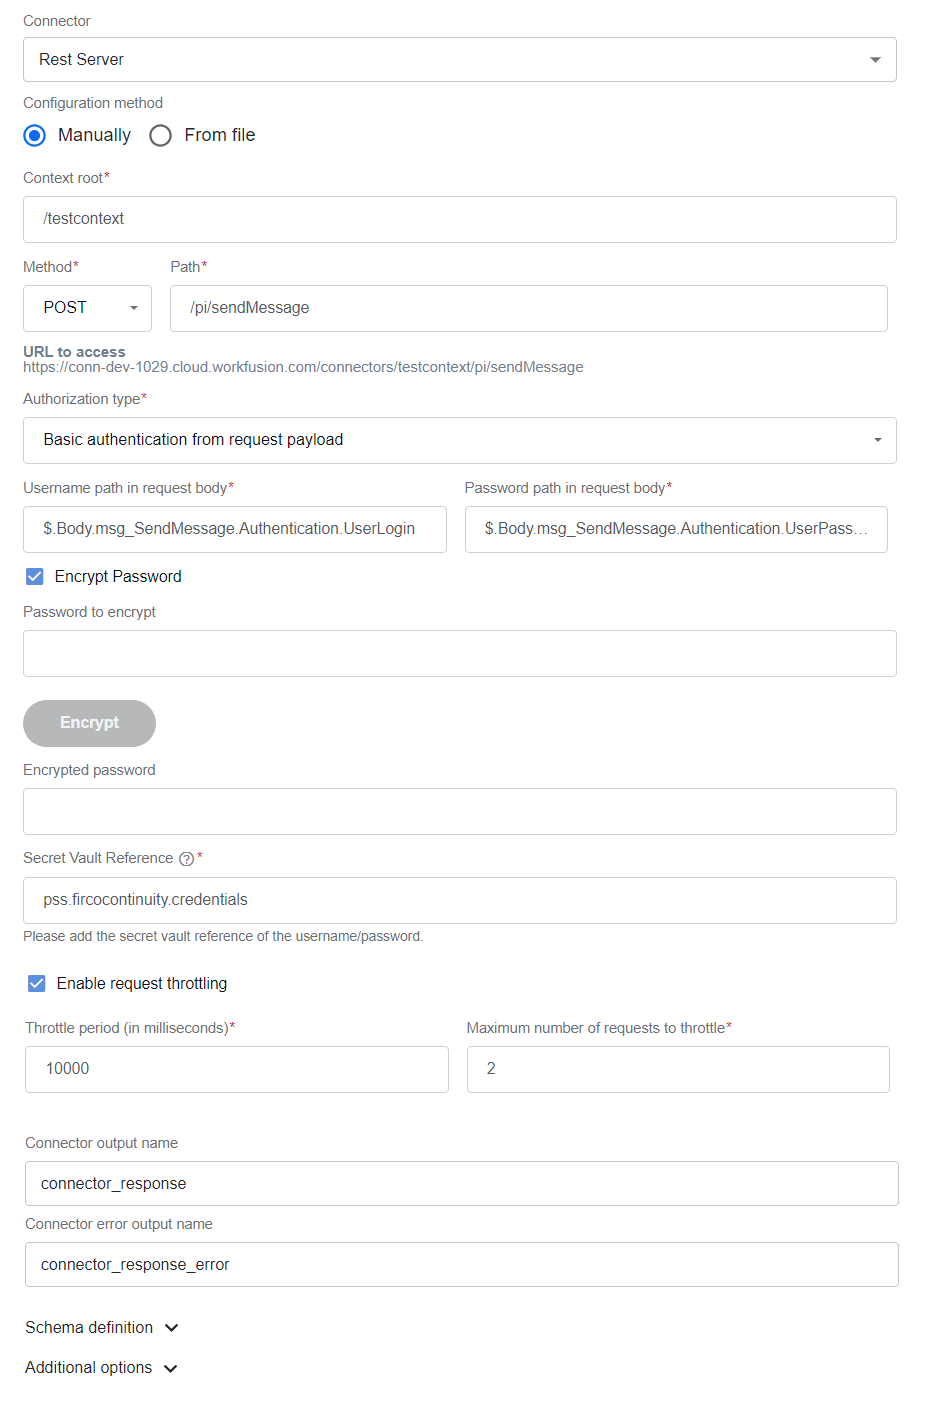
Task: Open the Authorization type dropdown
Action: [x=460, y=440]
